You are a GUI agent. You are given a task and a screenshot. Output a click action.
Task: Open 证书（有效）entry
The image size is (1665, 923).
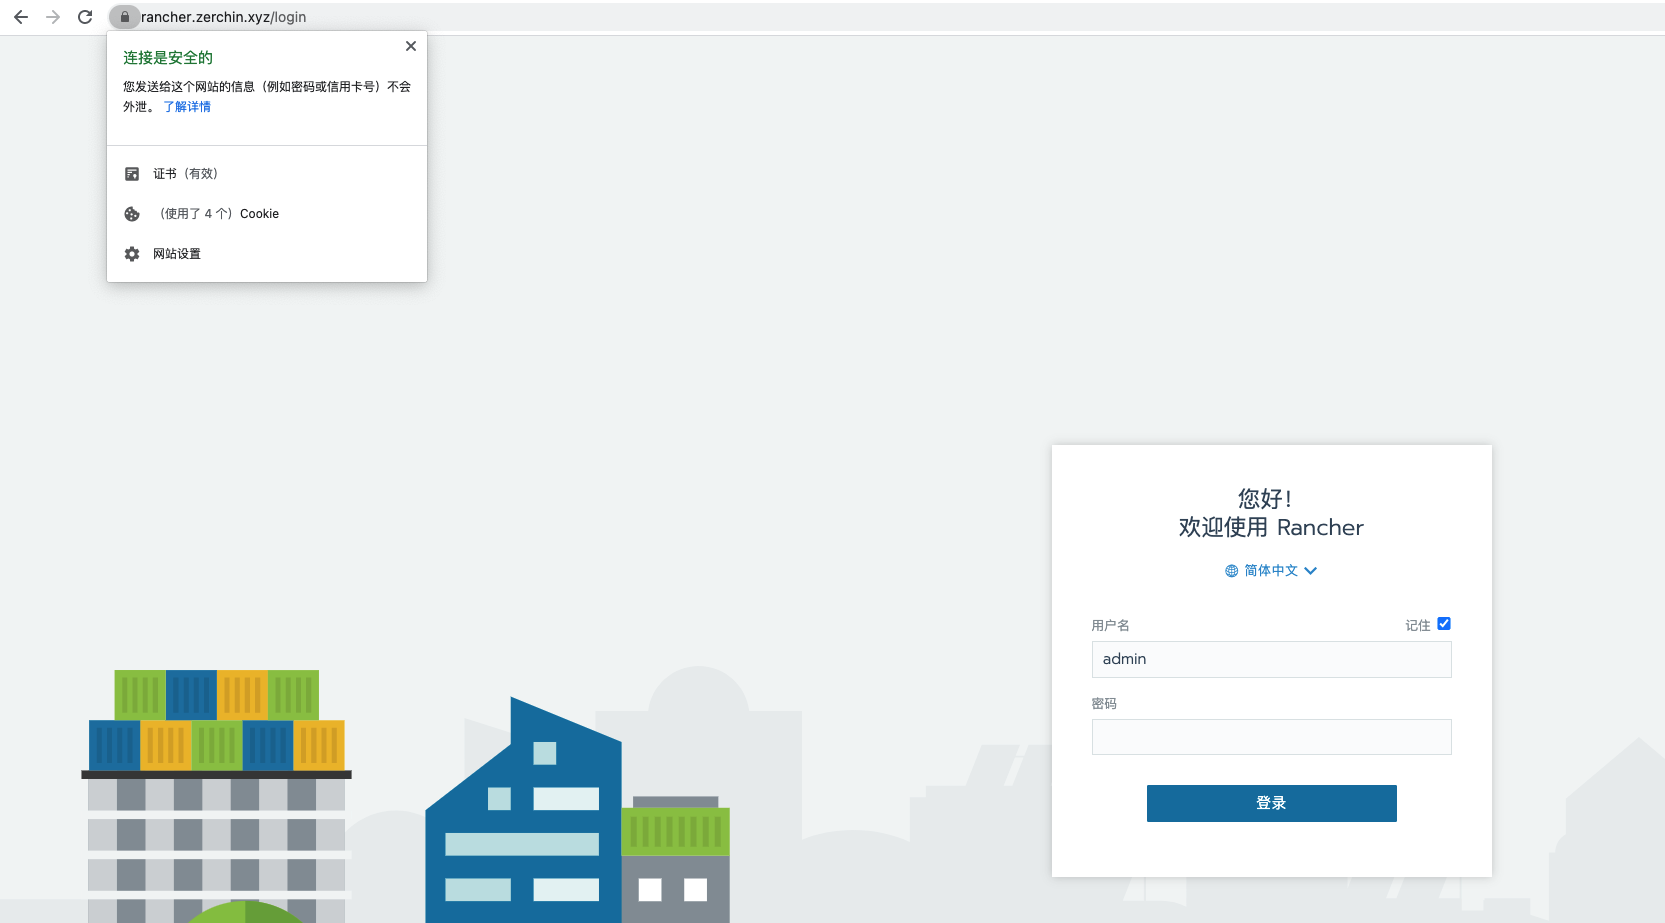point(267,174)
